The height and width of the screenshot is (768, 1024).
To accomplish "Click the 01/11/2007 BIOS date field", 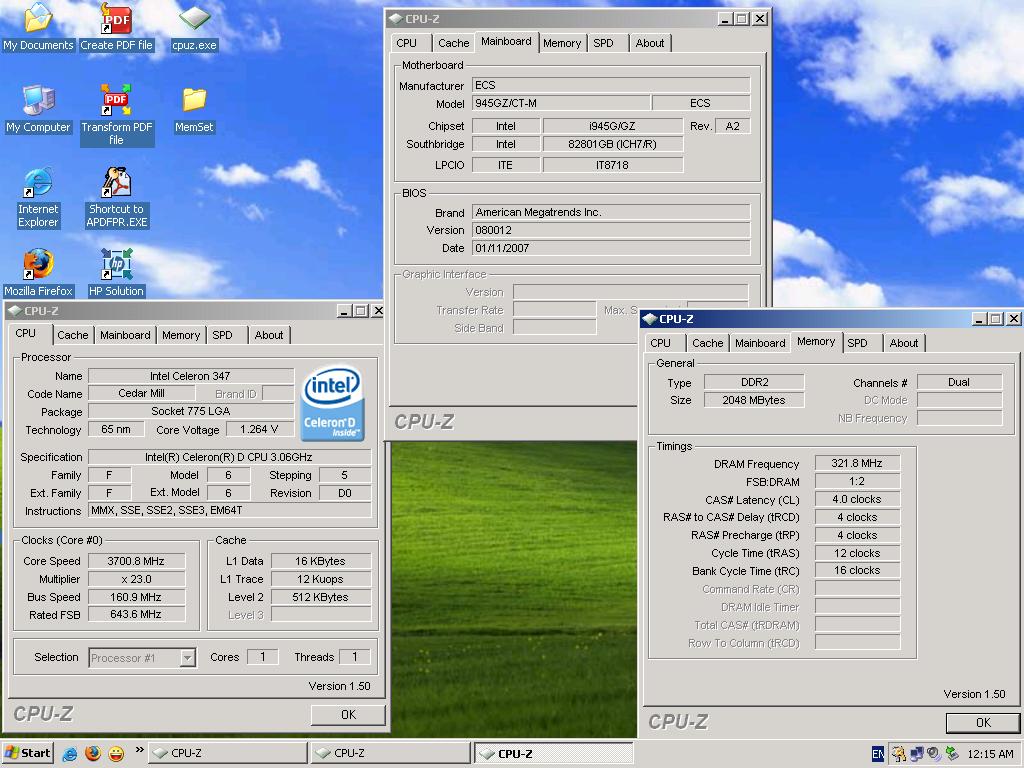I will coord(611,248).
